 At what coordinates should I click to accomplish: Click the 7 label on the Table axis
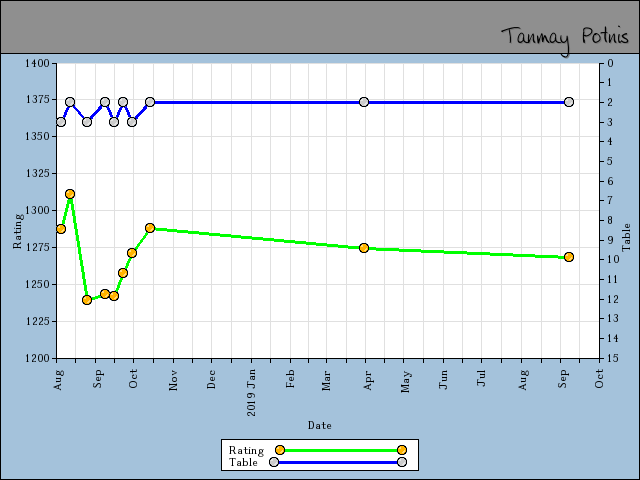[610, 200]
